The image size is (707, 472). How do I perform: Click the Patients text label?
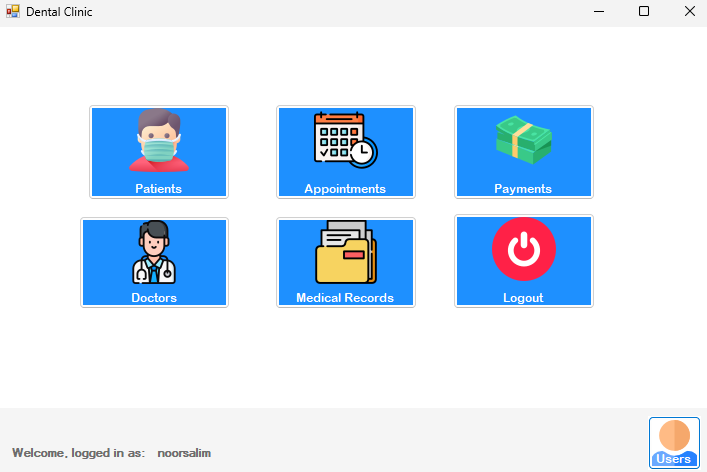coord(159,188)
